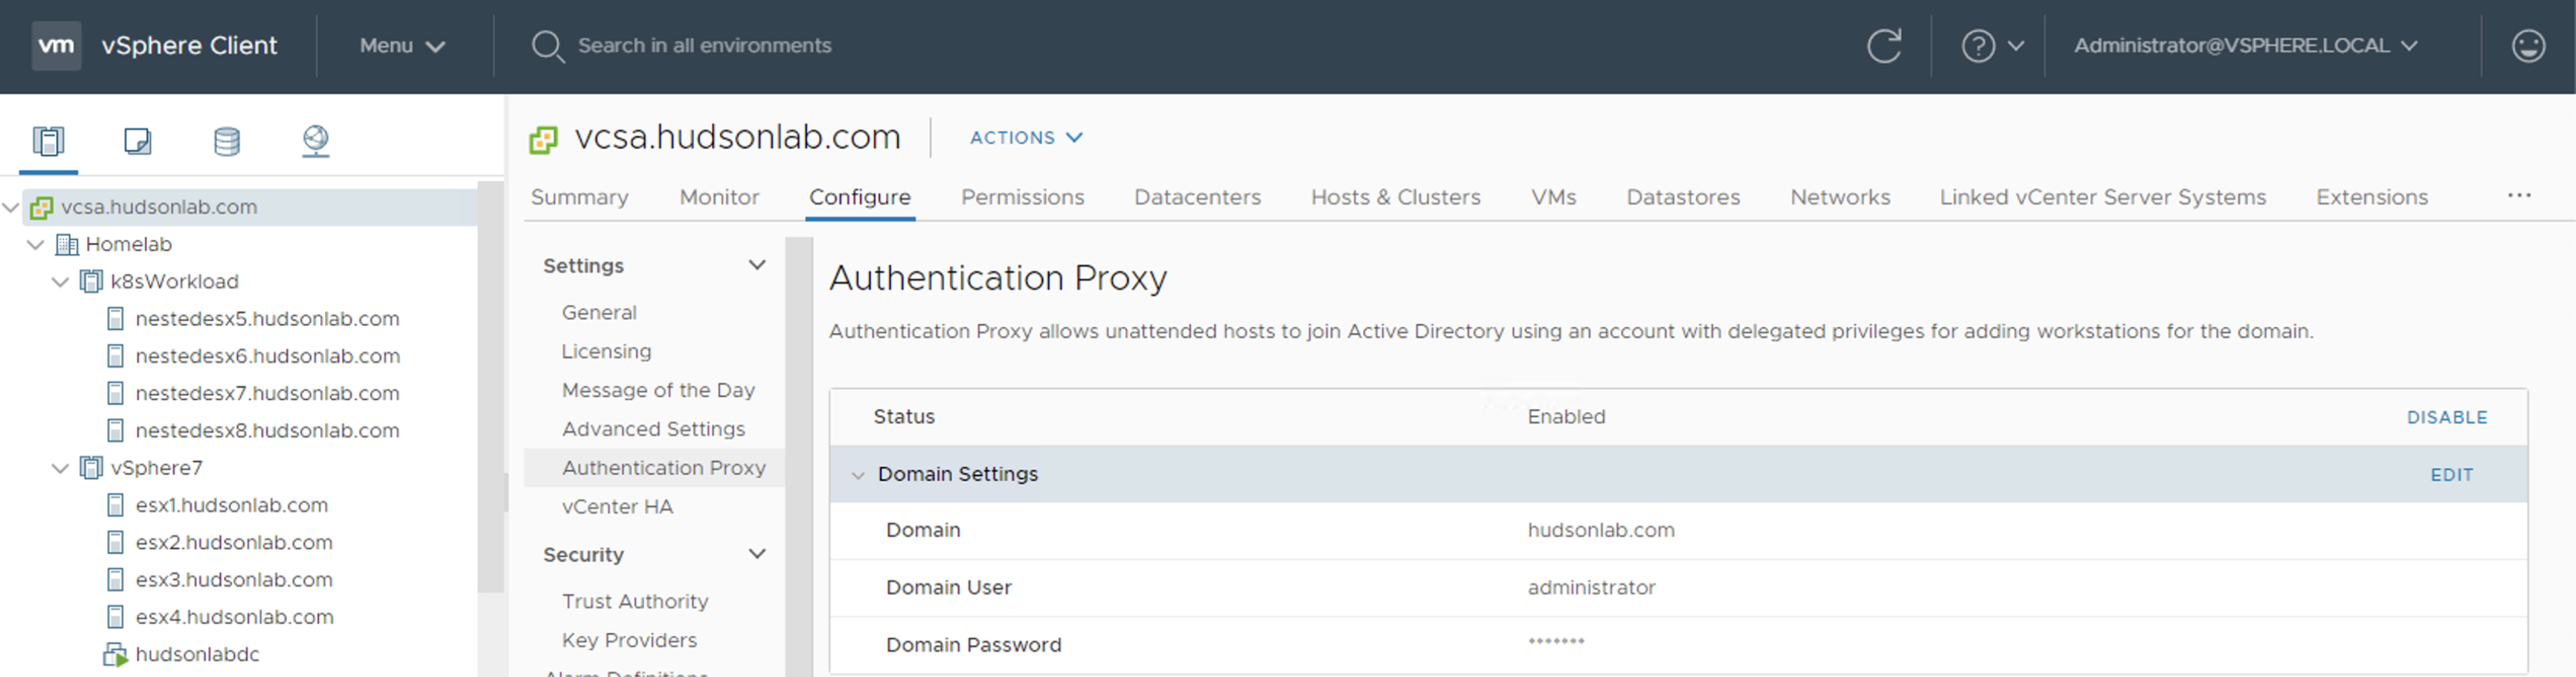Refresh the vSphere Client view

tap(1884, 46)
